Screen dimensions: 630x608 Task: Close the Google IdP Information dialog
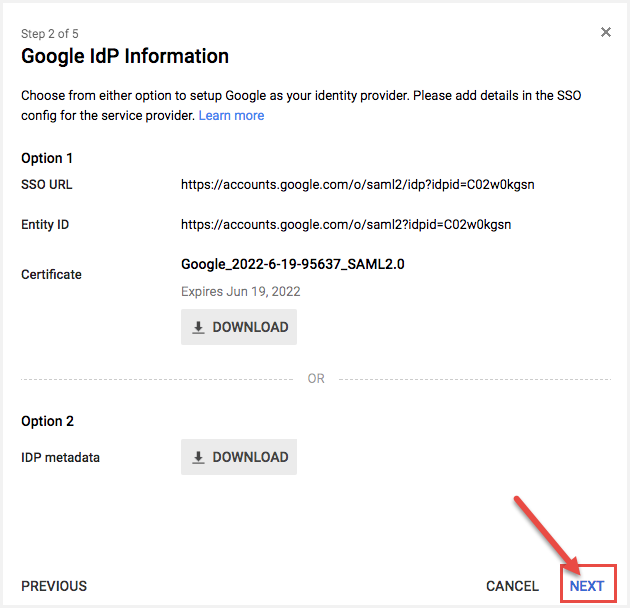click(x=605, y=32)
